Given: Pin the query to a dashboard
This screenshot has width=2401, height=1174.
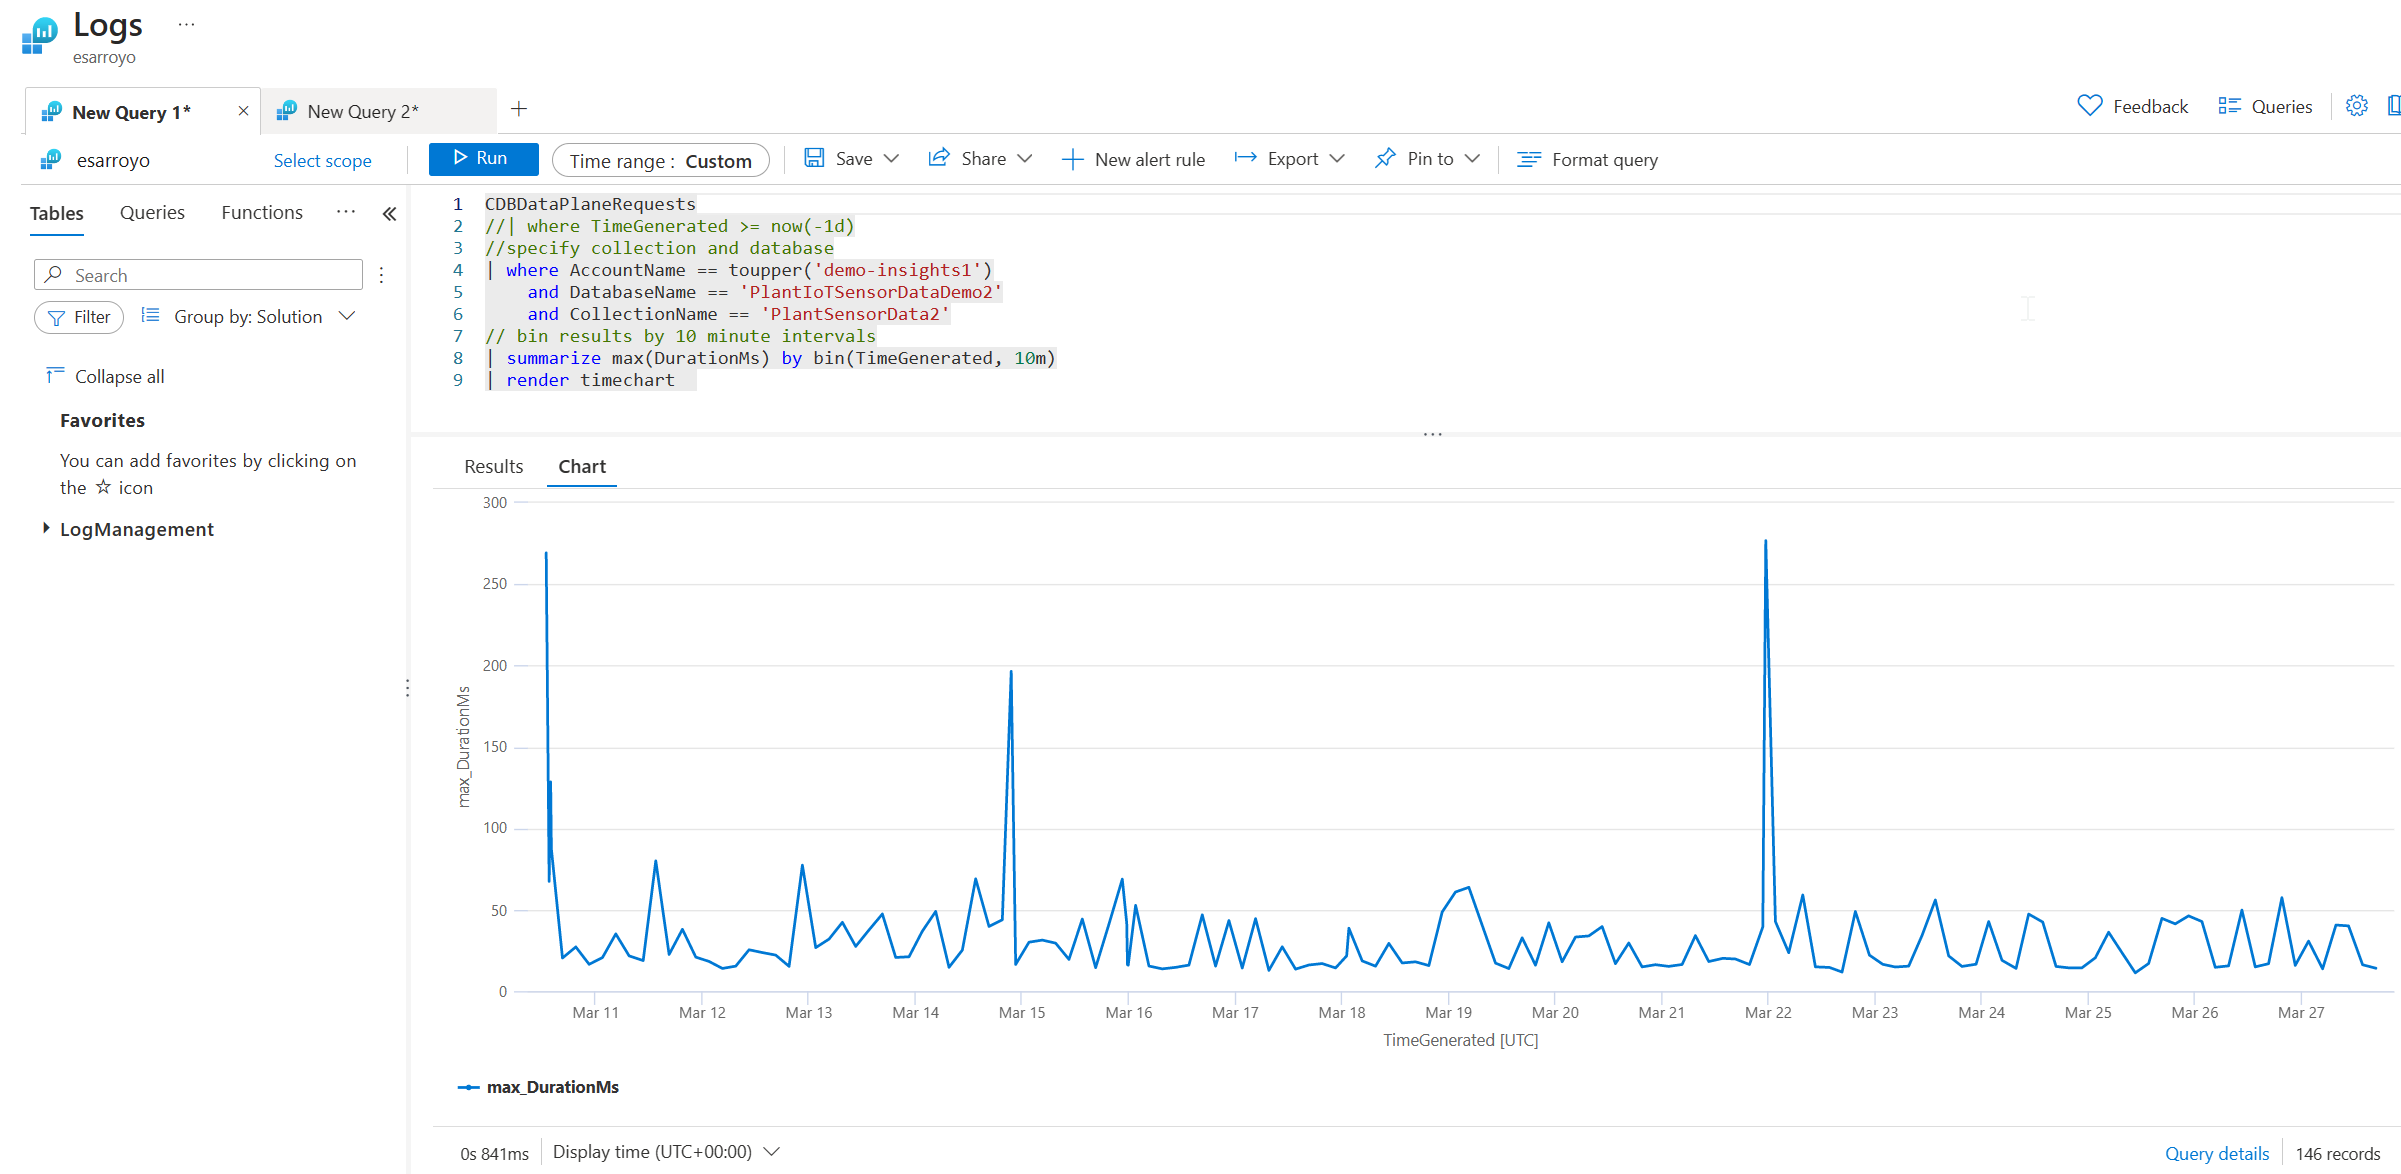Looking at the screenshot, I should (x=1425, y=159).
